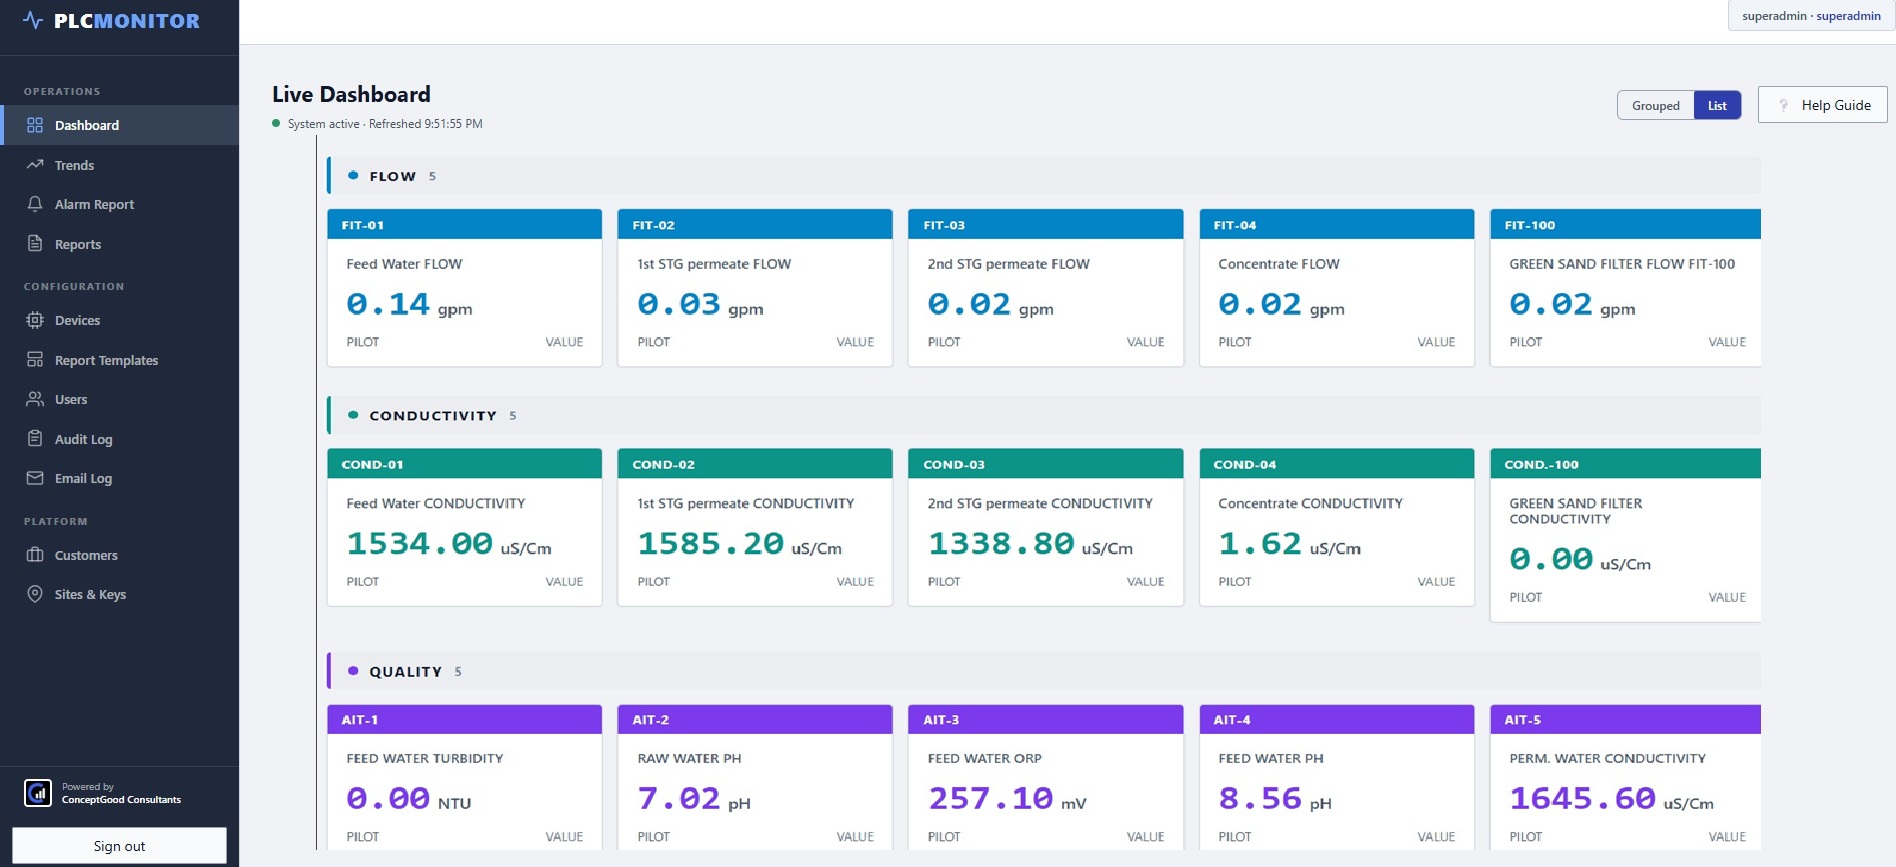Click the ConceptGood Consultants logo icon

pyautogui.click(x=38, y=793)
